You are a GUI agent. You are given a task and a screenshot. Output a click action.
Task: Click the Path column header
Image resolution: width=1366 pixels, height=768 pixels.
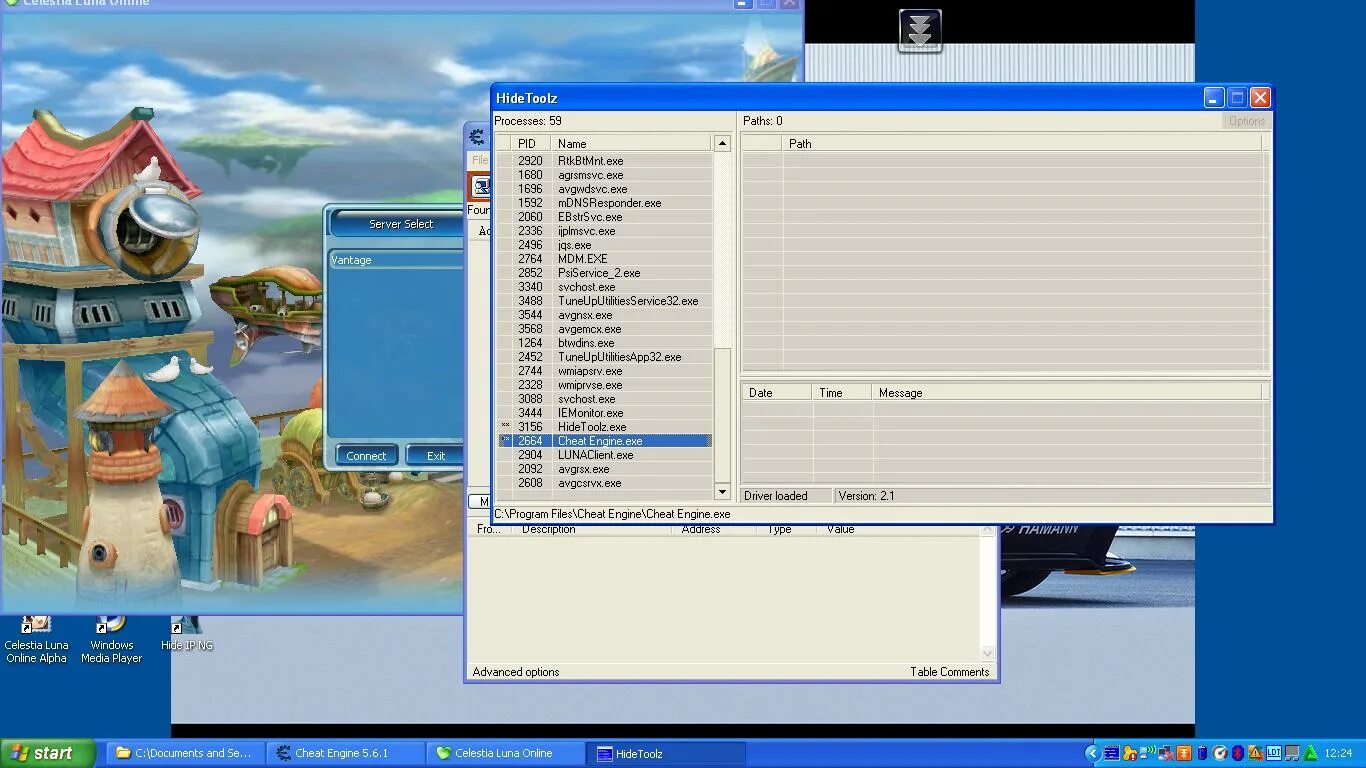[1022, 144]
